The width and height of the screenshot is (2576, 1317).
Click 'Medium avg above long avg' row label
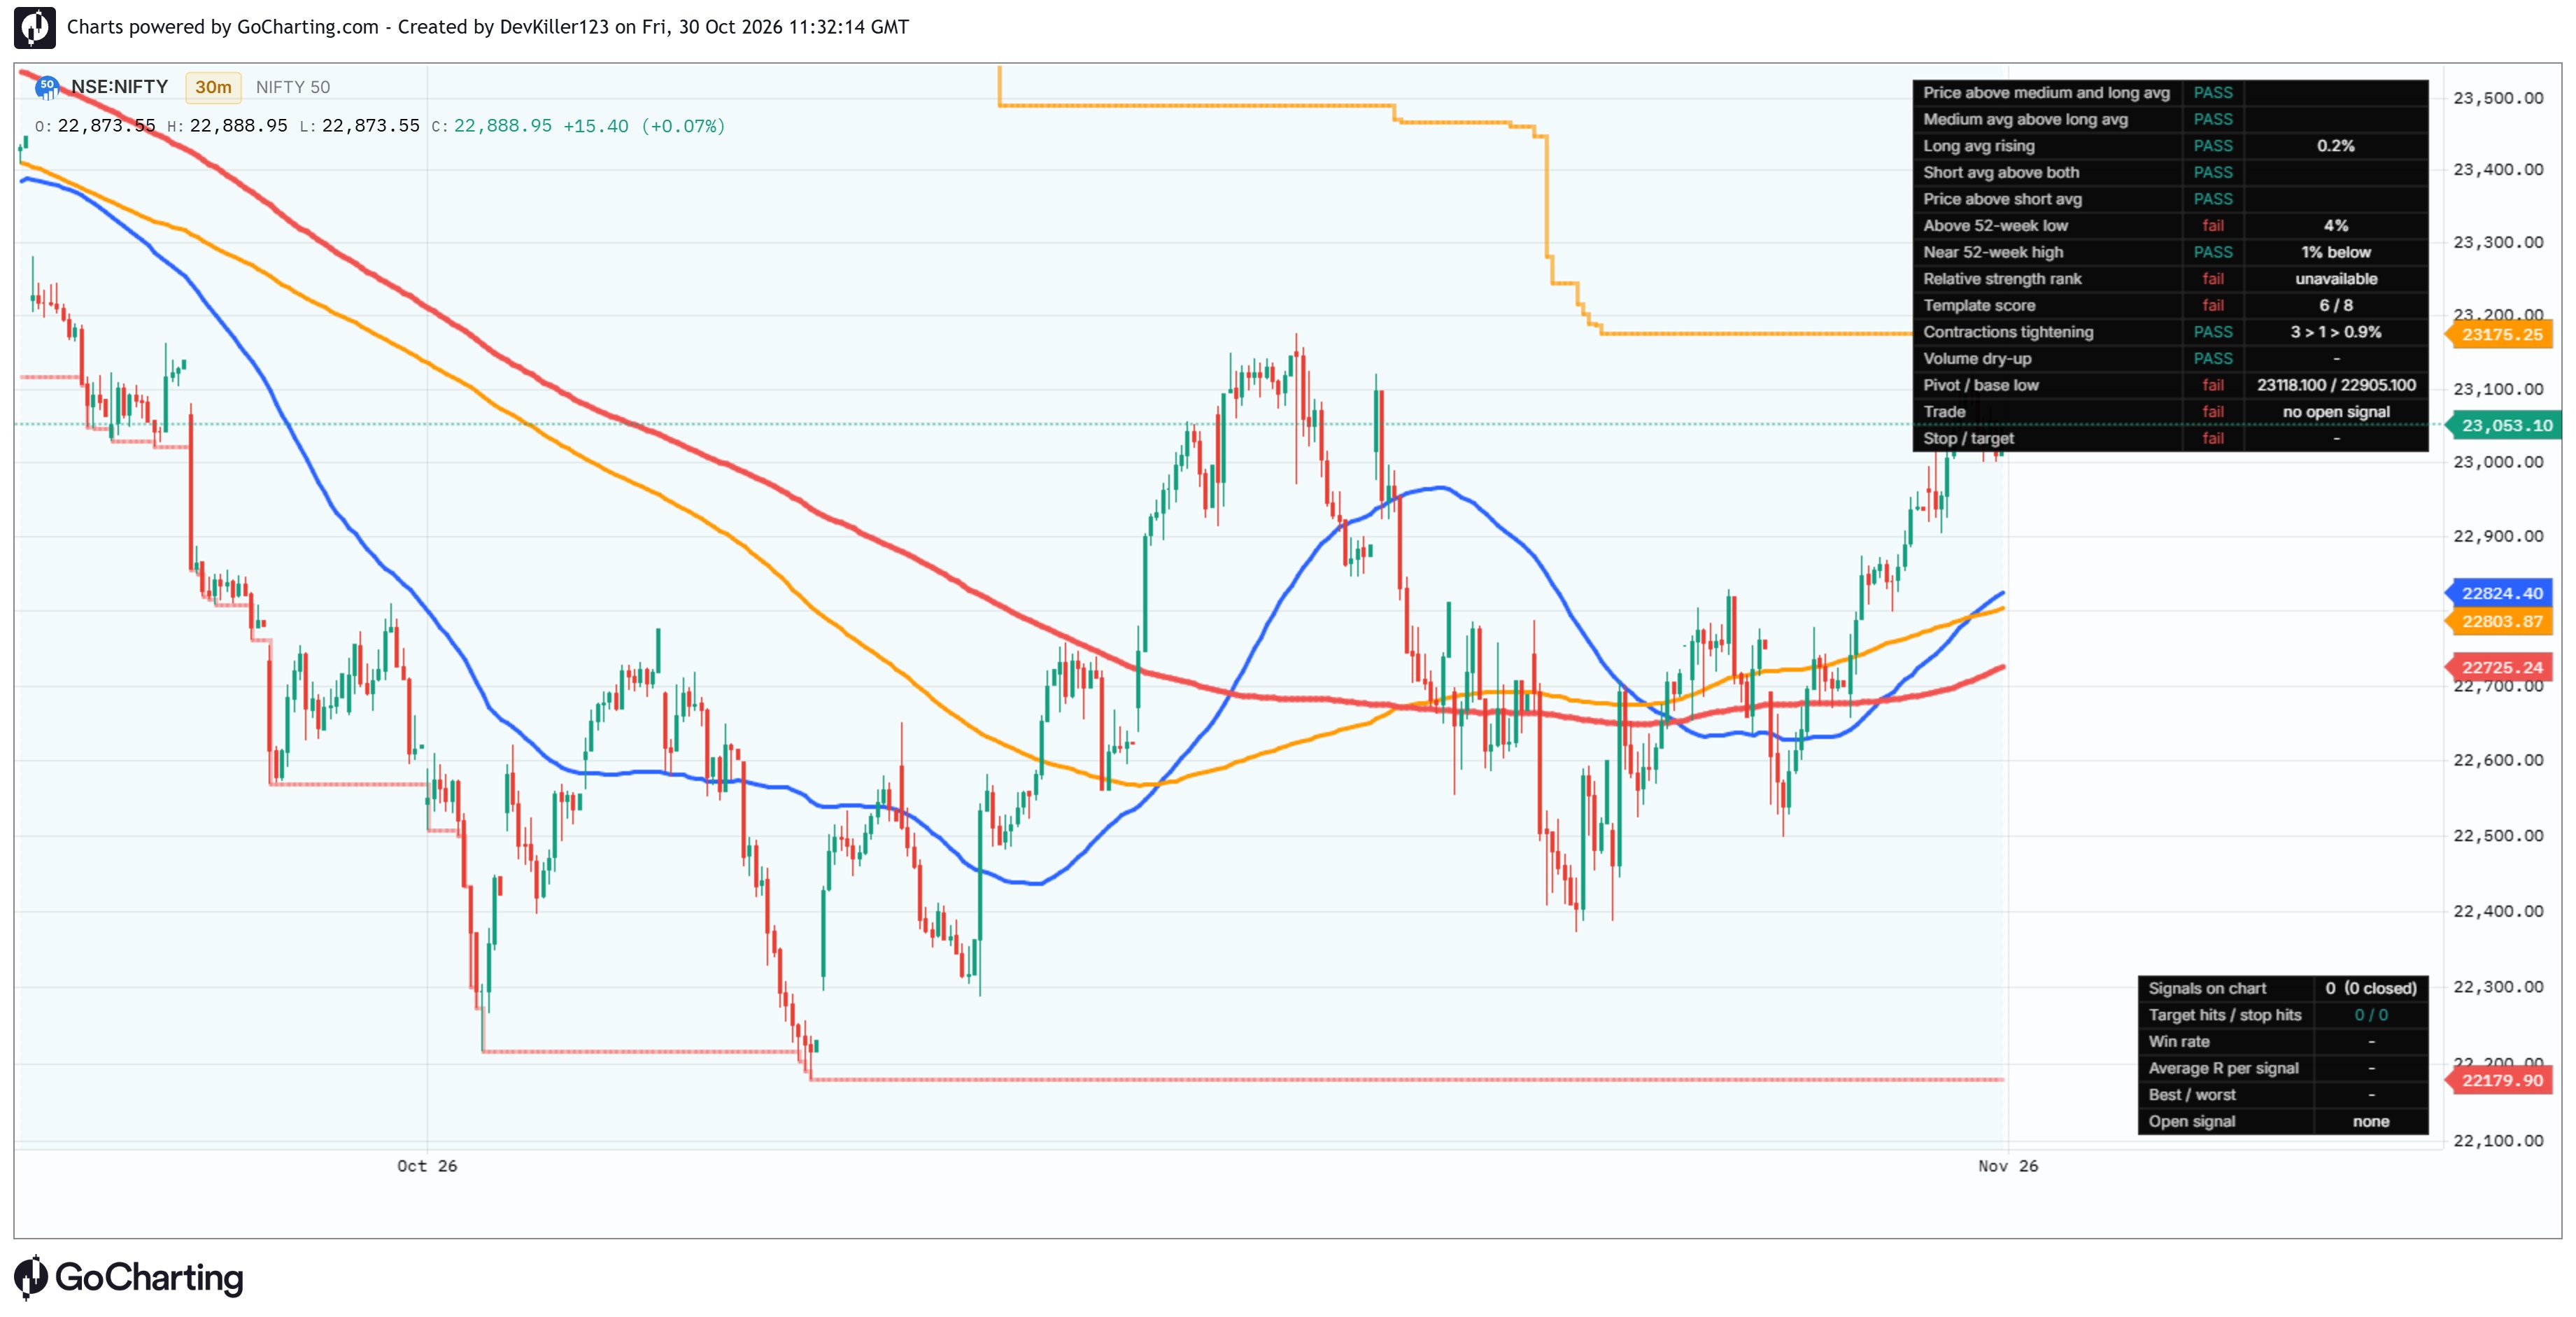pos(2025,119)
